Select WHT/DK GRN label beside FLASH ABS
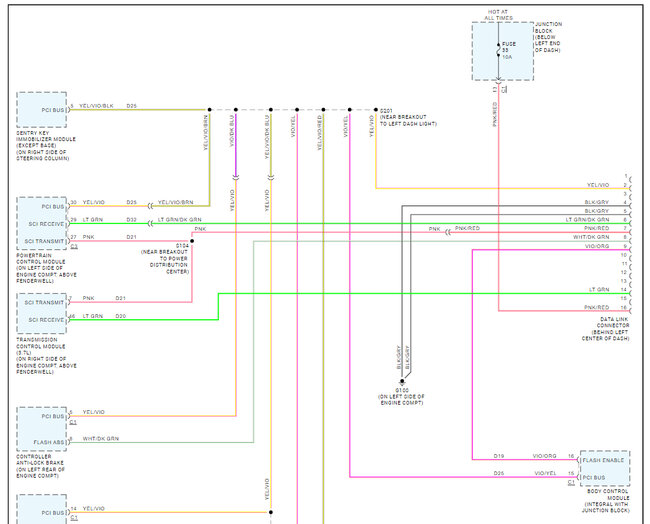The width and height of the screenshot is (650, 524). [101, 439]
